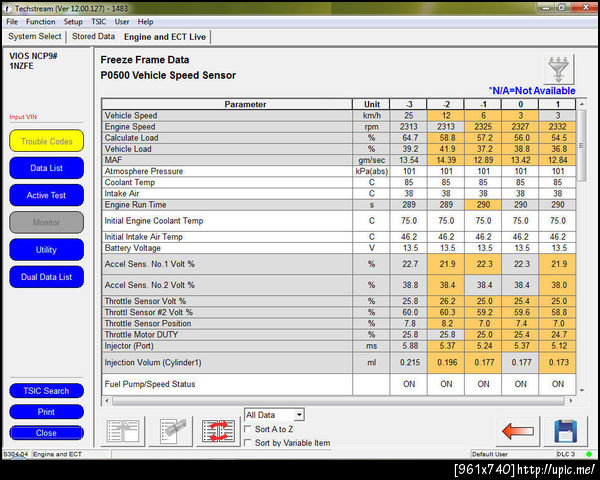Enable Sort A to Z checkbox
The height and width of the screenshot is (480, 600).
tap(248, 429)
